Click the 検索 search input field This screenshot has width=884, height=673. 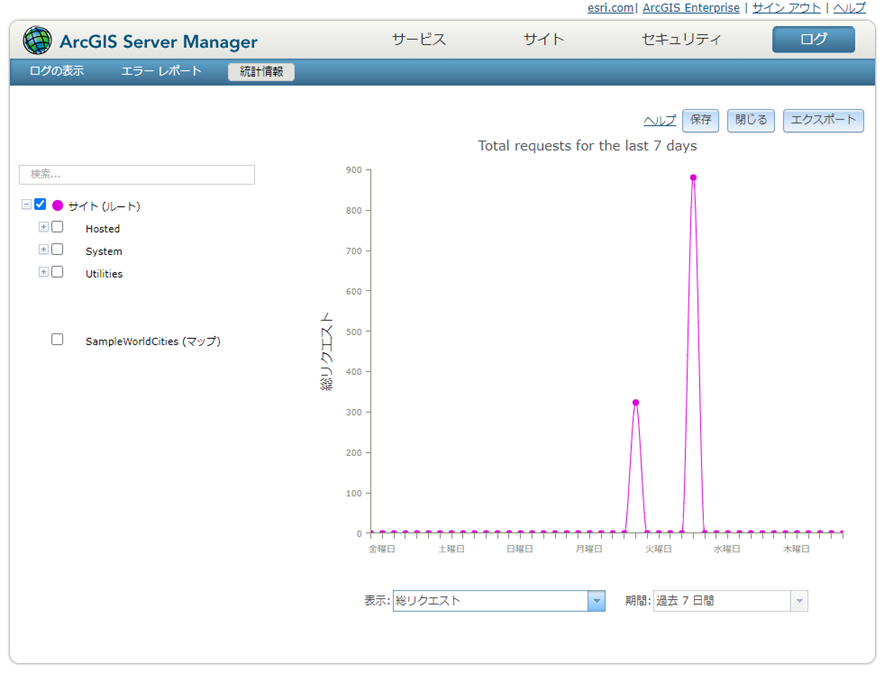click(x=137, y=175)
